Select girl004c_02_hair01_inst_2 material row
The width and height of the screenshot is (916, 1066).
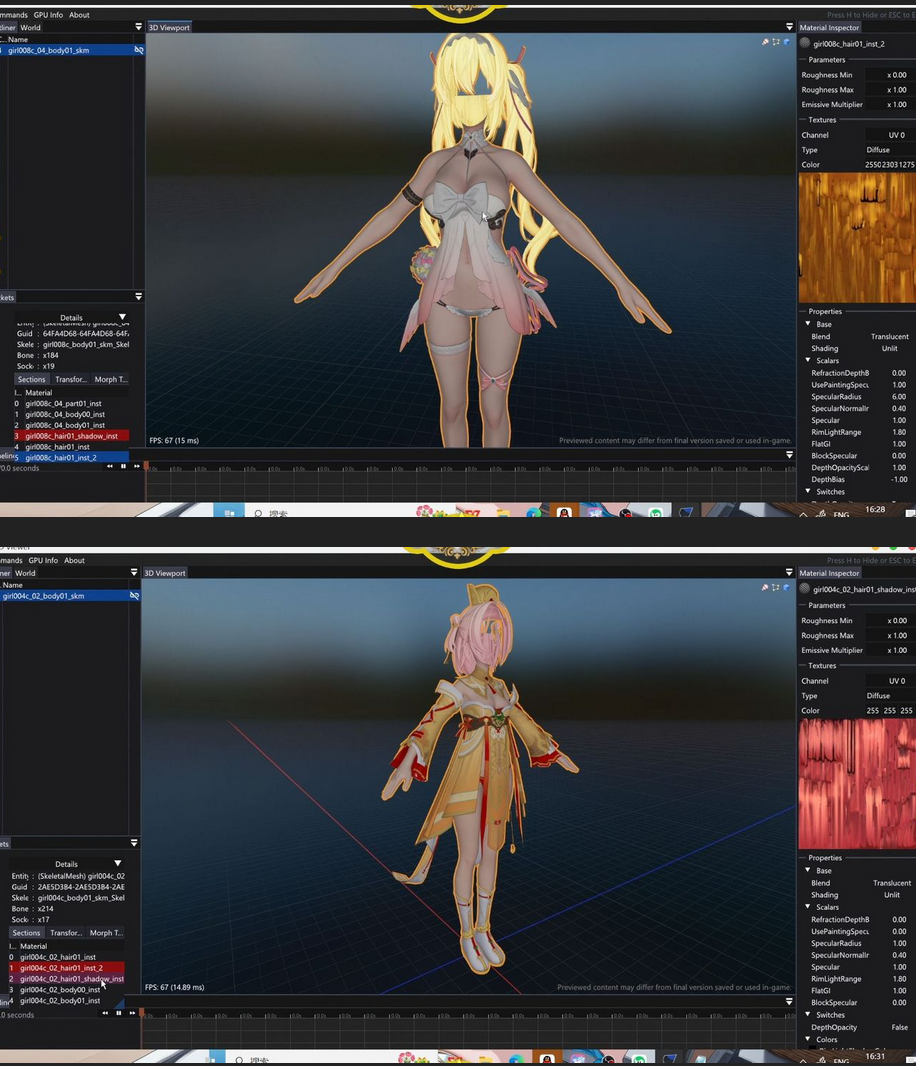[x=66, y=967]
